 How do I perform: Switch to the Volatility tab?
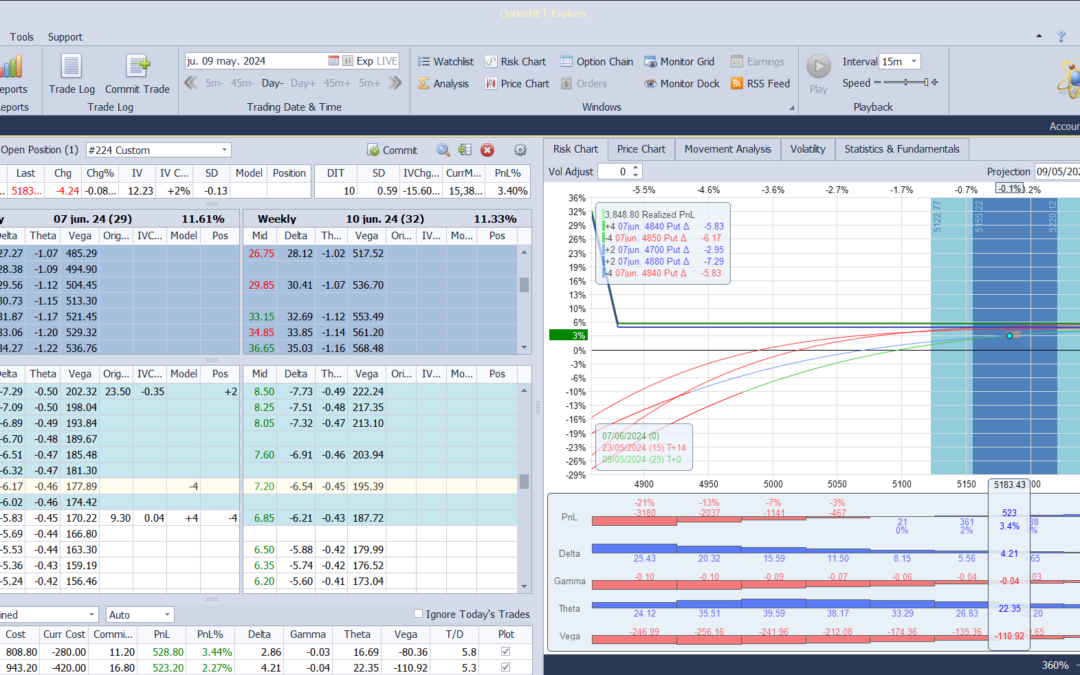tap(807, 149)
